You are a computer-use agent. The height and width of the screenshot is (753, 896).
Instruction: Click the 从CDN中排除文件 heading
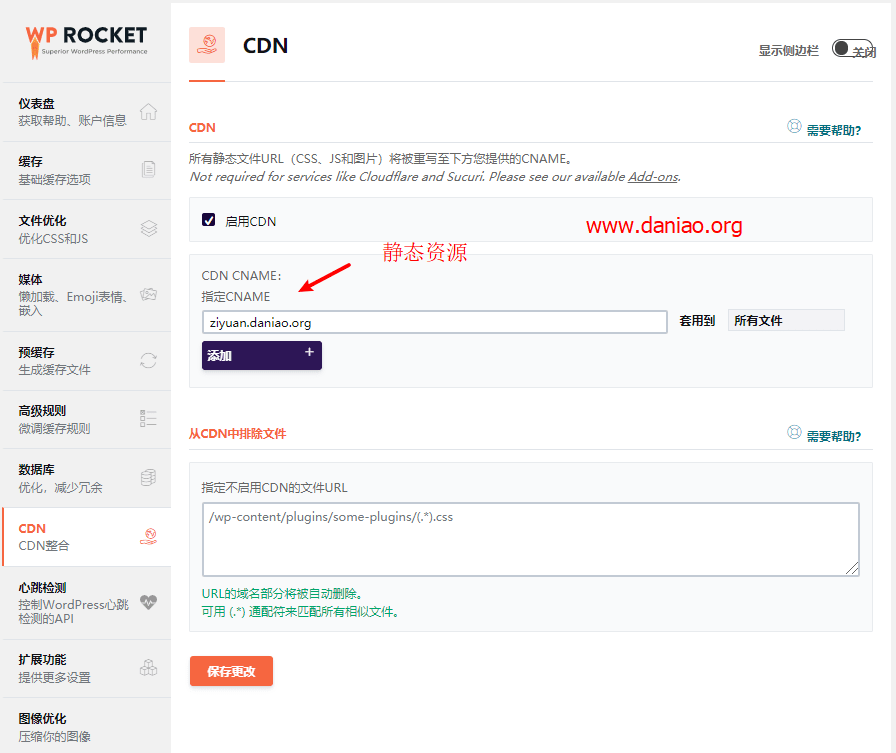pos(237,434)
